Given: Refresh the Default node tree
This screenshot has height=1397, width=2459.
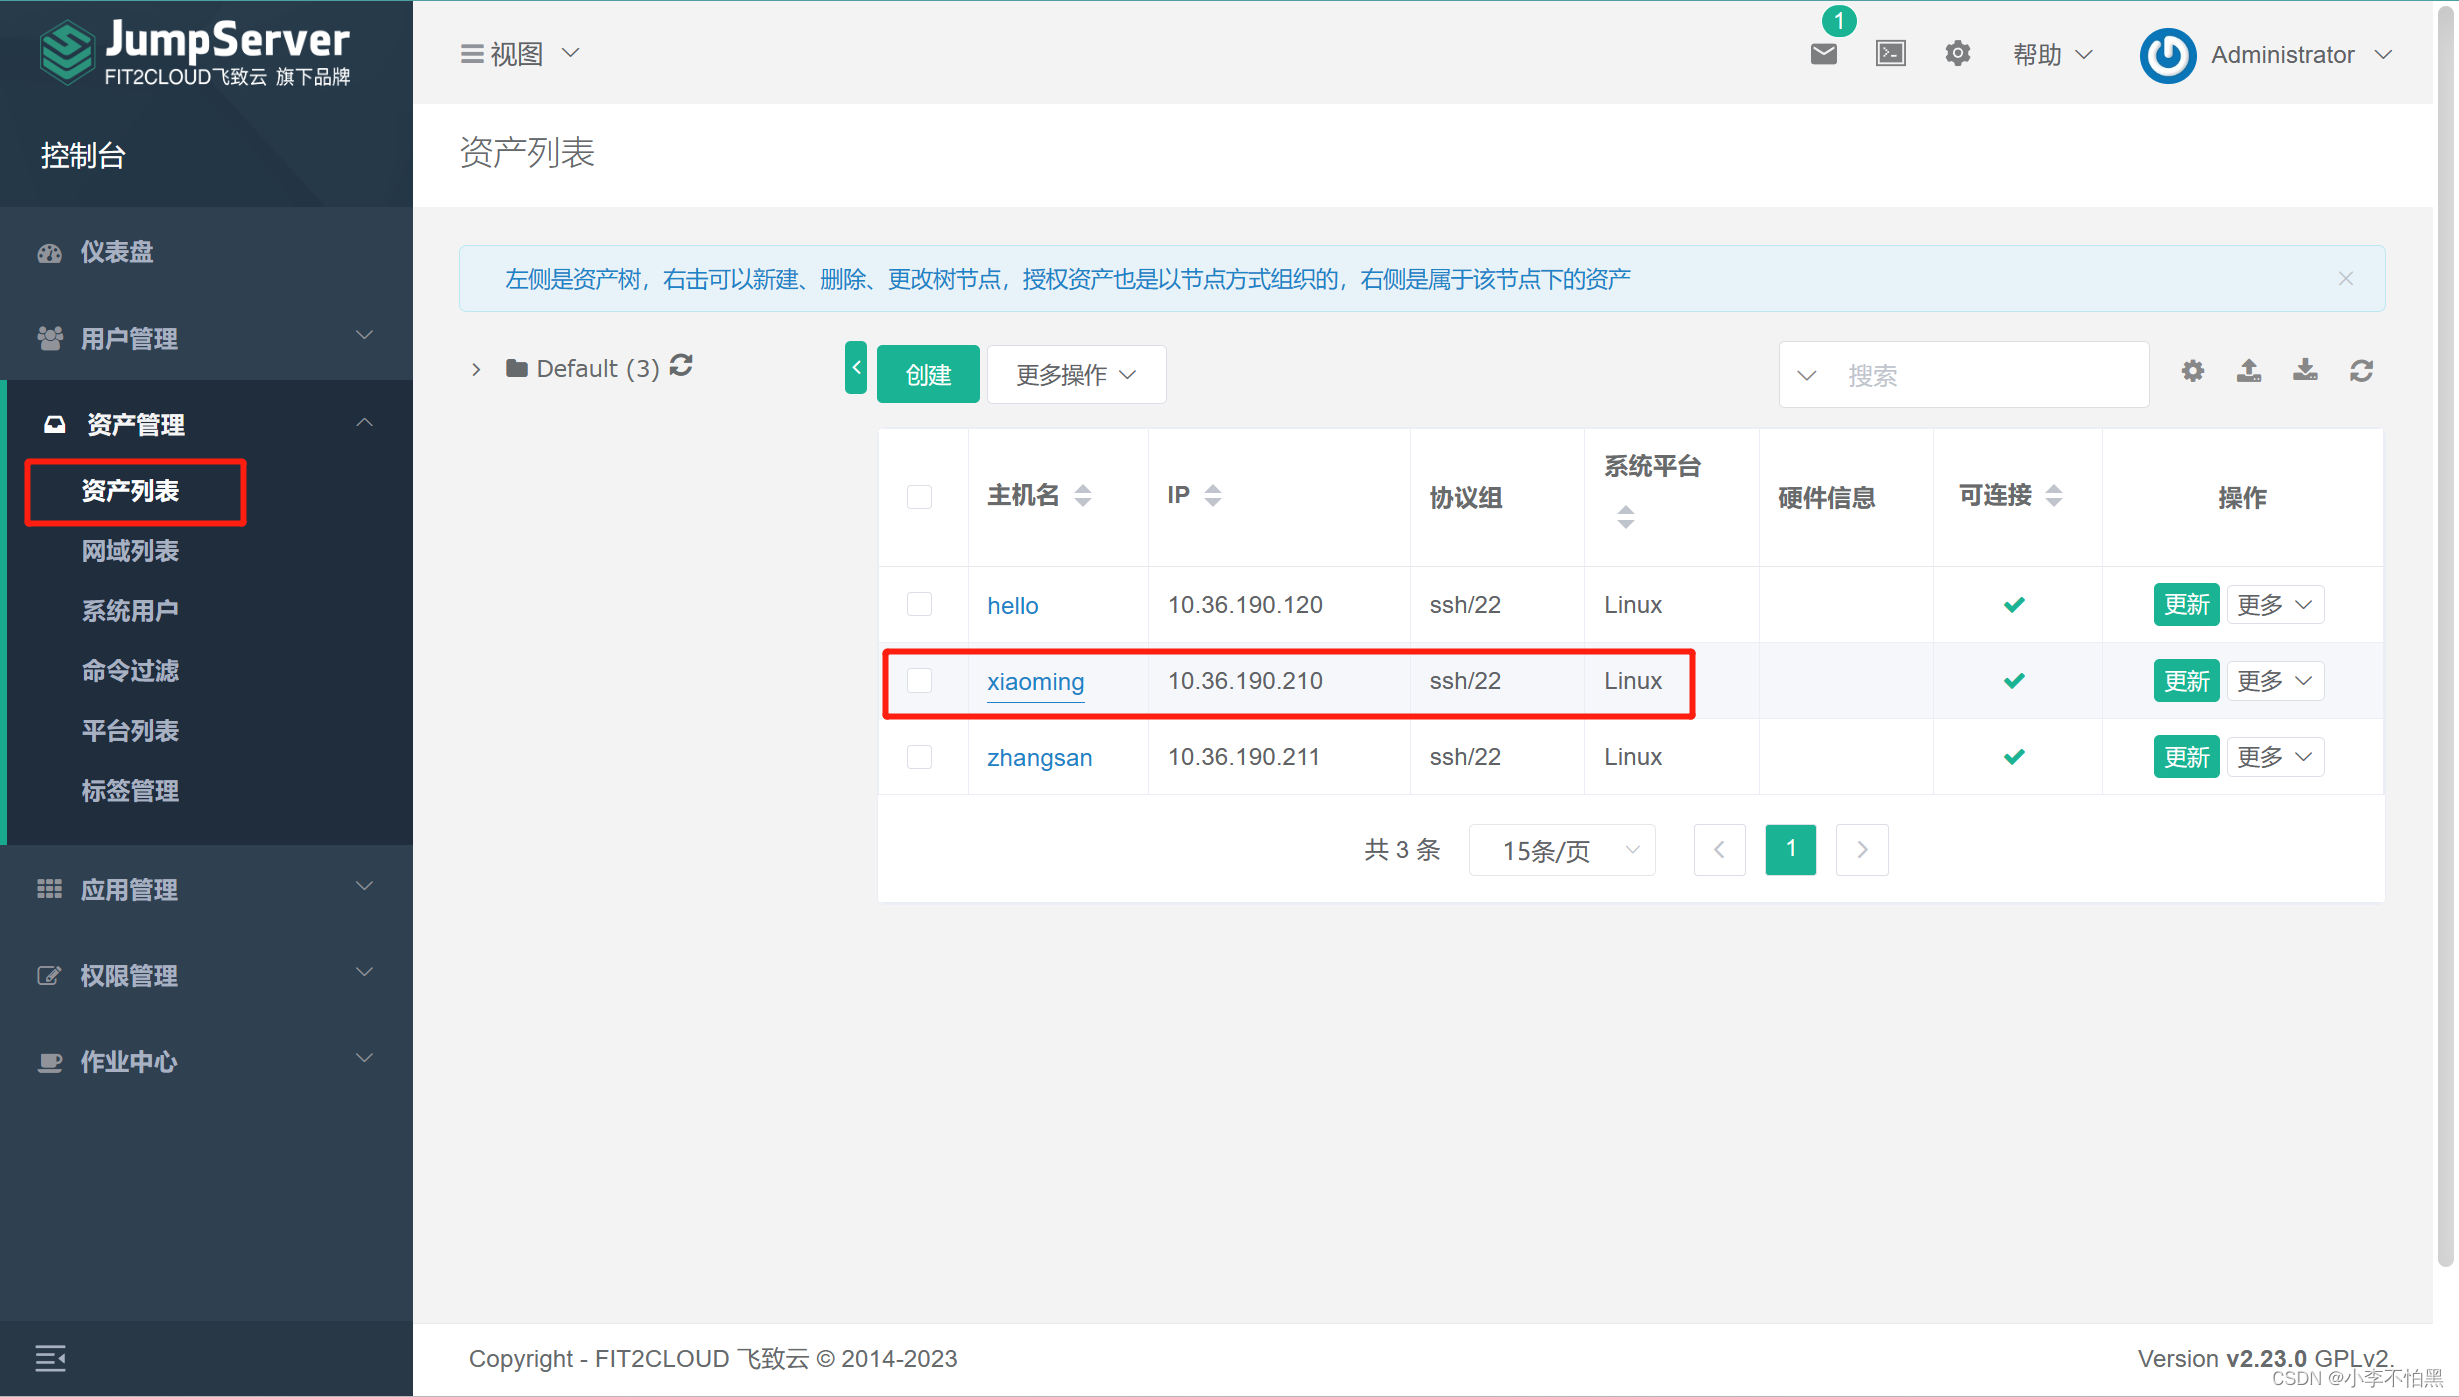Looking at the screenshot, I should (x=681, y=366).
